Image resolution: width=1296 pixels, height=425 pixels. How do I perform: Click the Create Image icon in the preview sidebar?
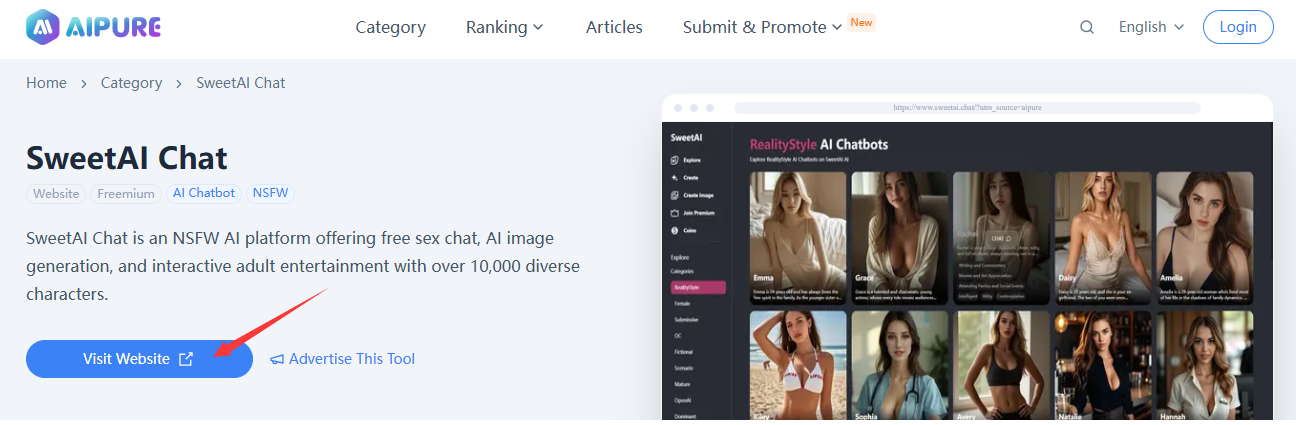click(675, 195)
